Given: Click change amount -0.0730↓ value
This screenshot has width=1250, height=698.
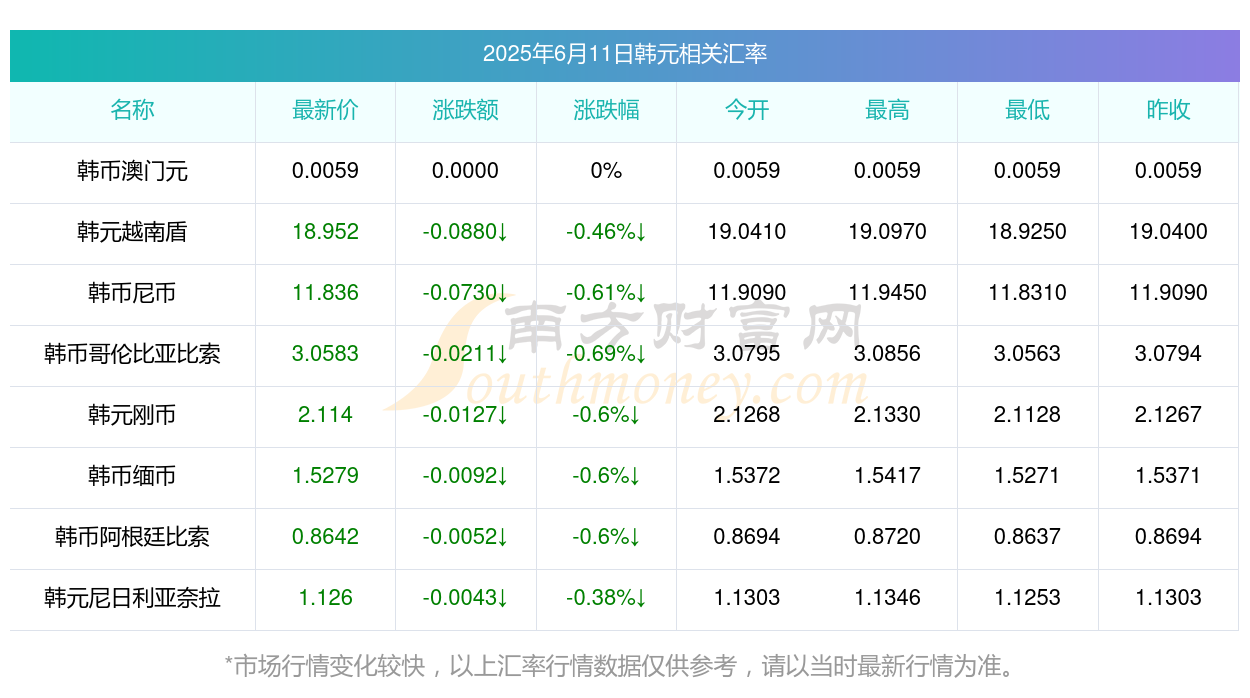Looking at the screenshot, I should pyautogui.click(x=465, y=293).
